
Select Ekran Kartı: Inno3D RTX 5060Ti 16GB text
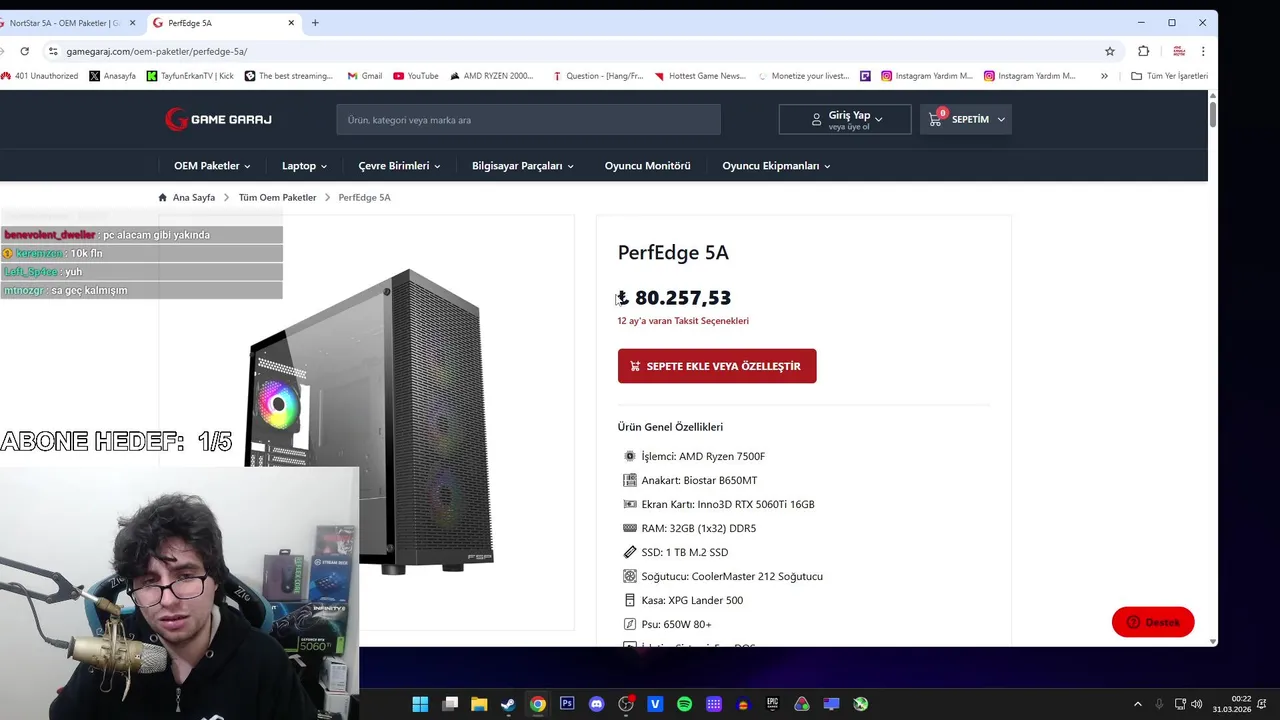pyautogui.click(x=728, y=504)
